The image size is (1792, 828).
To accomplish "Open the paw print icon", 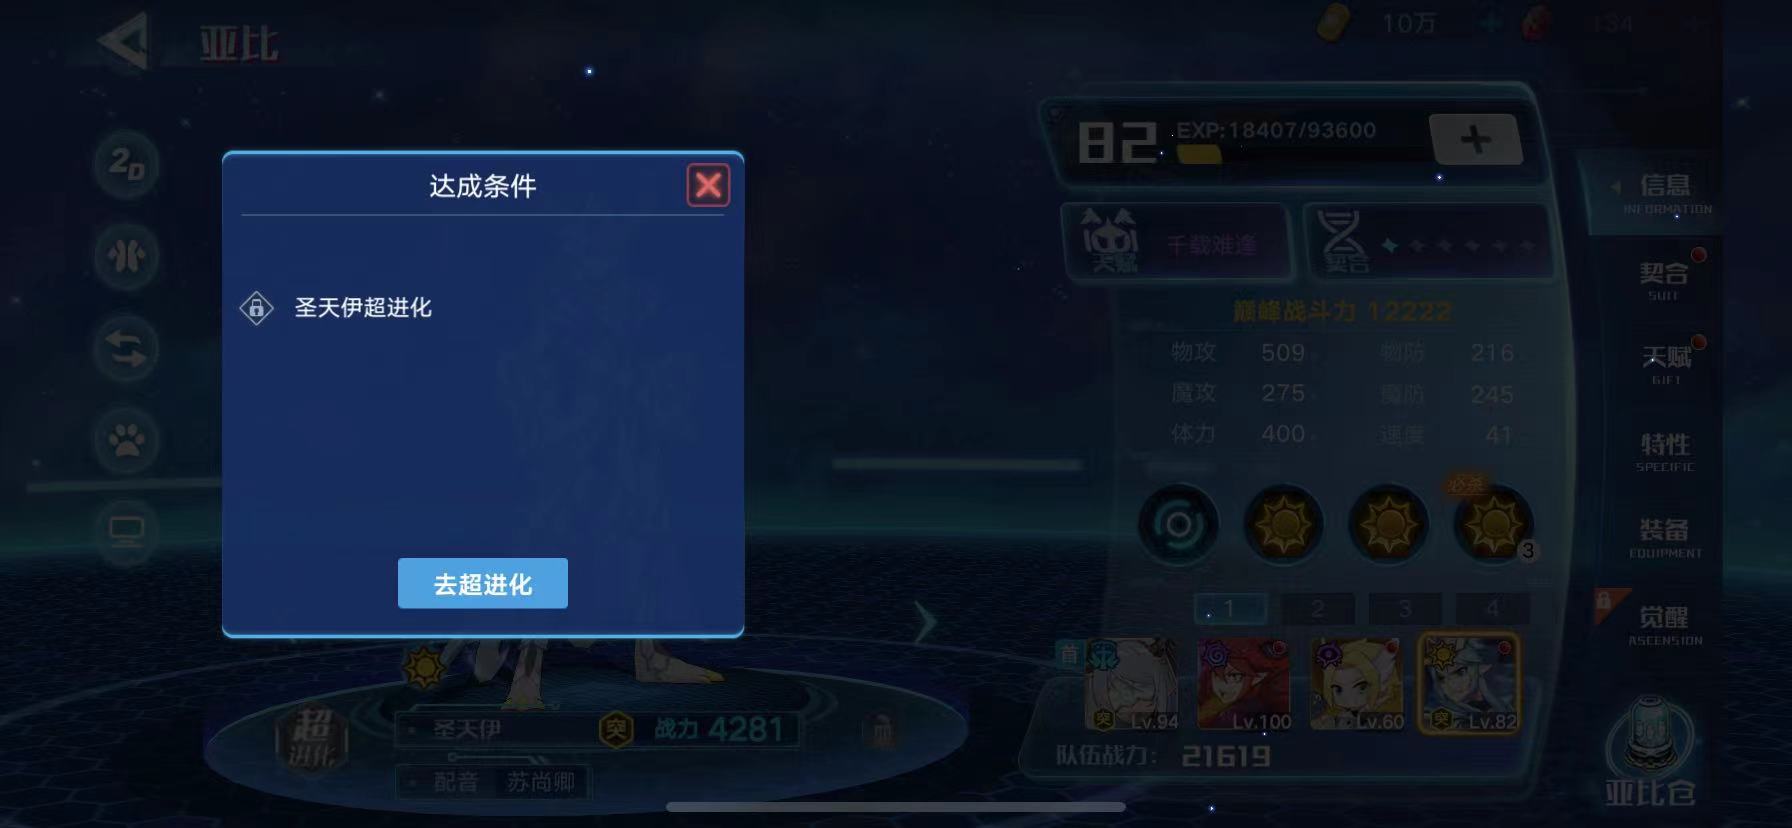I will (x=127, y=441).
